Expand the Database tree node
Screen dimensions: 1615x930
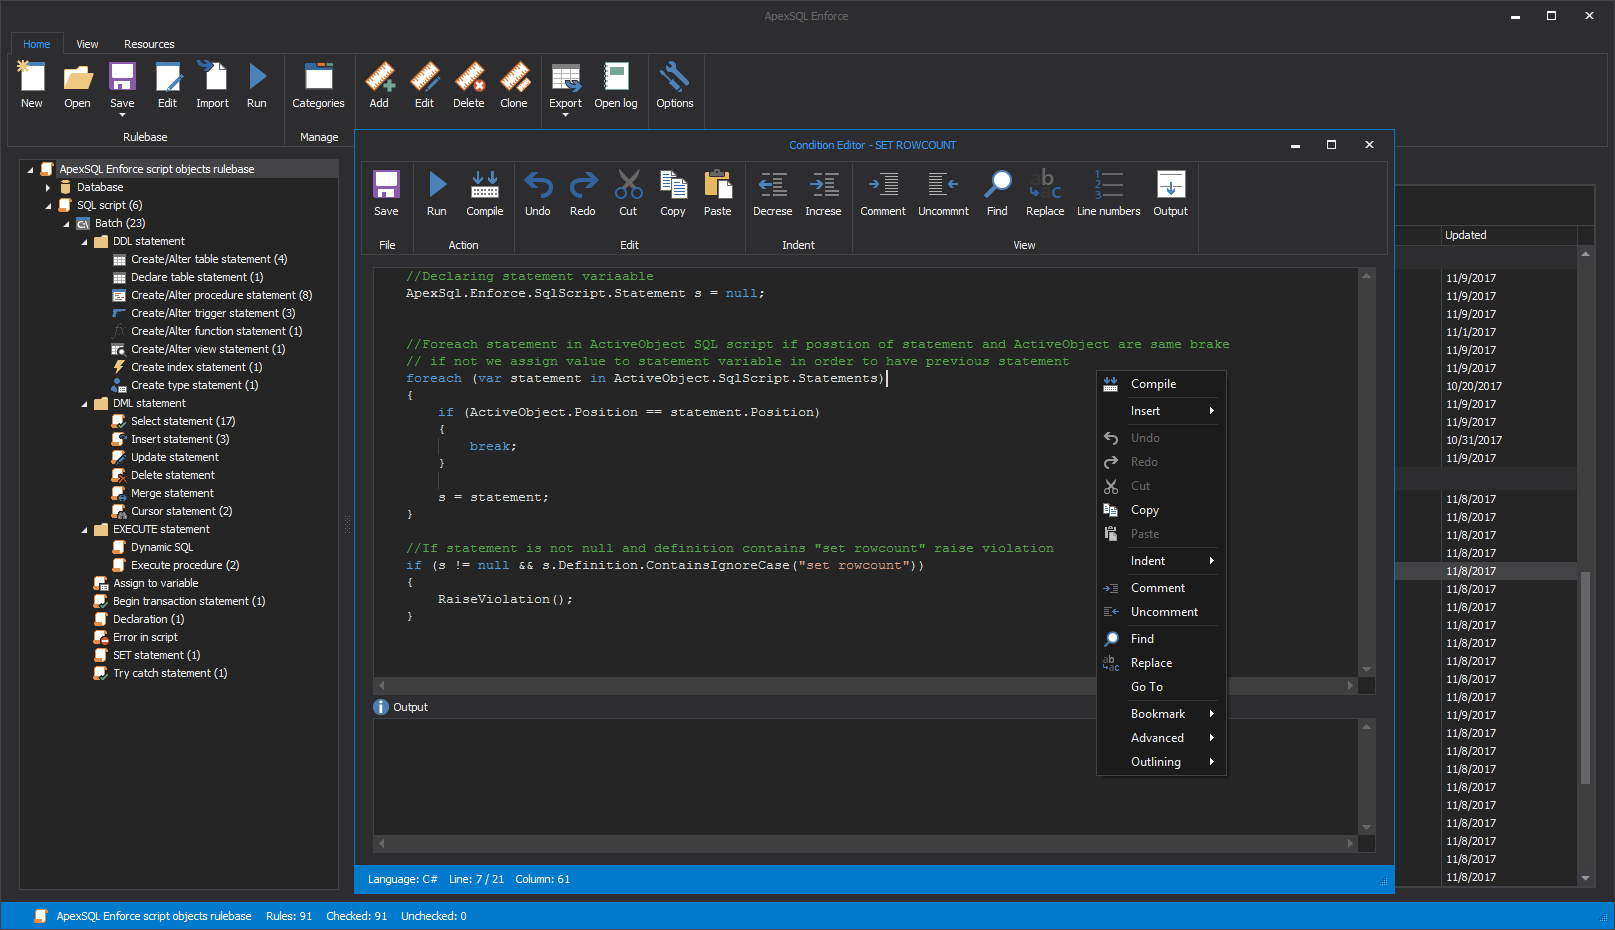point(48,187)
